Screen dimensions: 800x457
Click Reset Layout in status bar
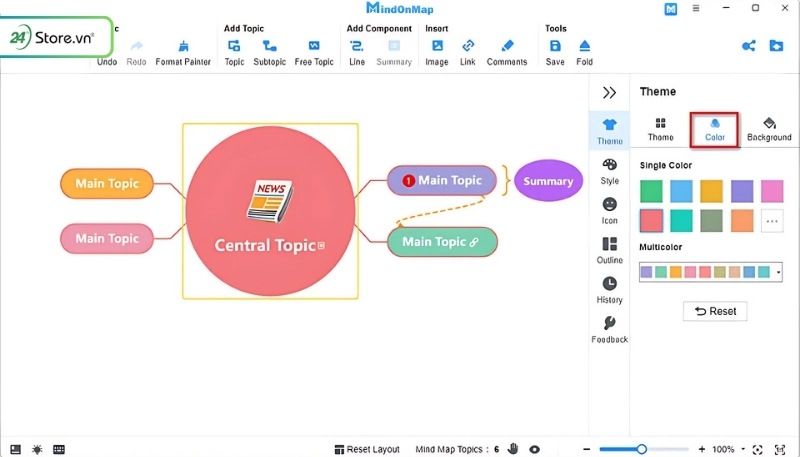point(367,449)
